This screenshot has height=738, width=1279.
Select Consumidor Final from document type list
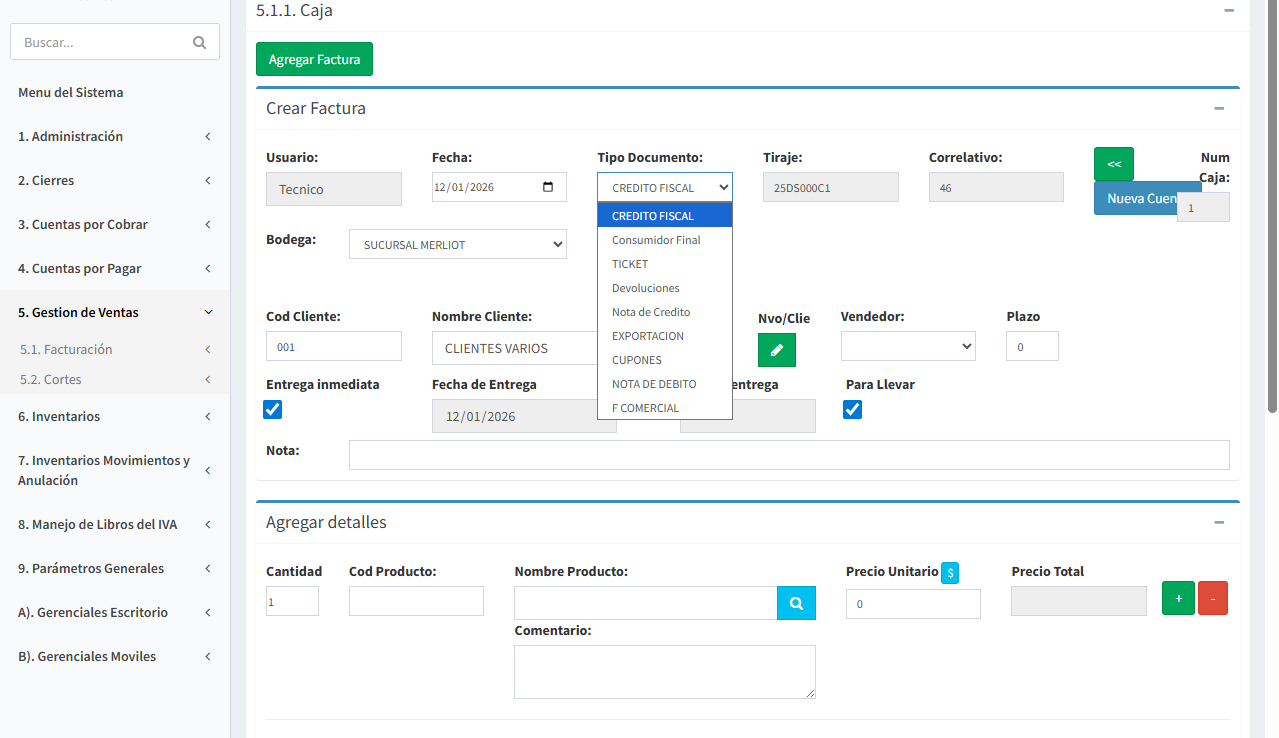656,240
